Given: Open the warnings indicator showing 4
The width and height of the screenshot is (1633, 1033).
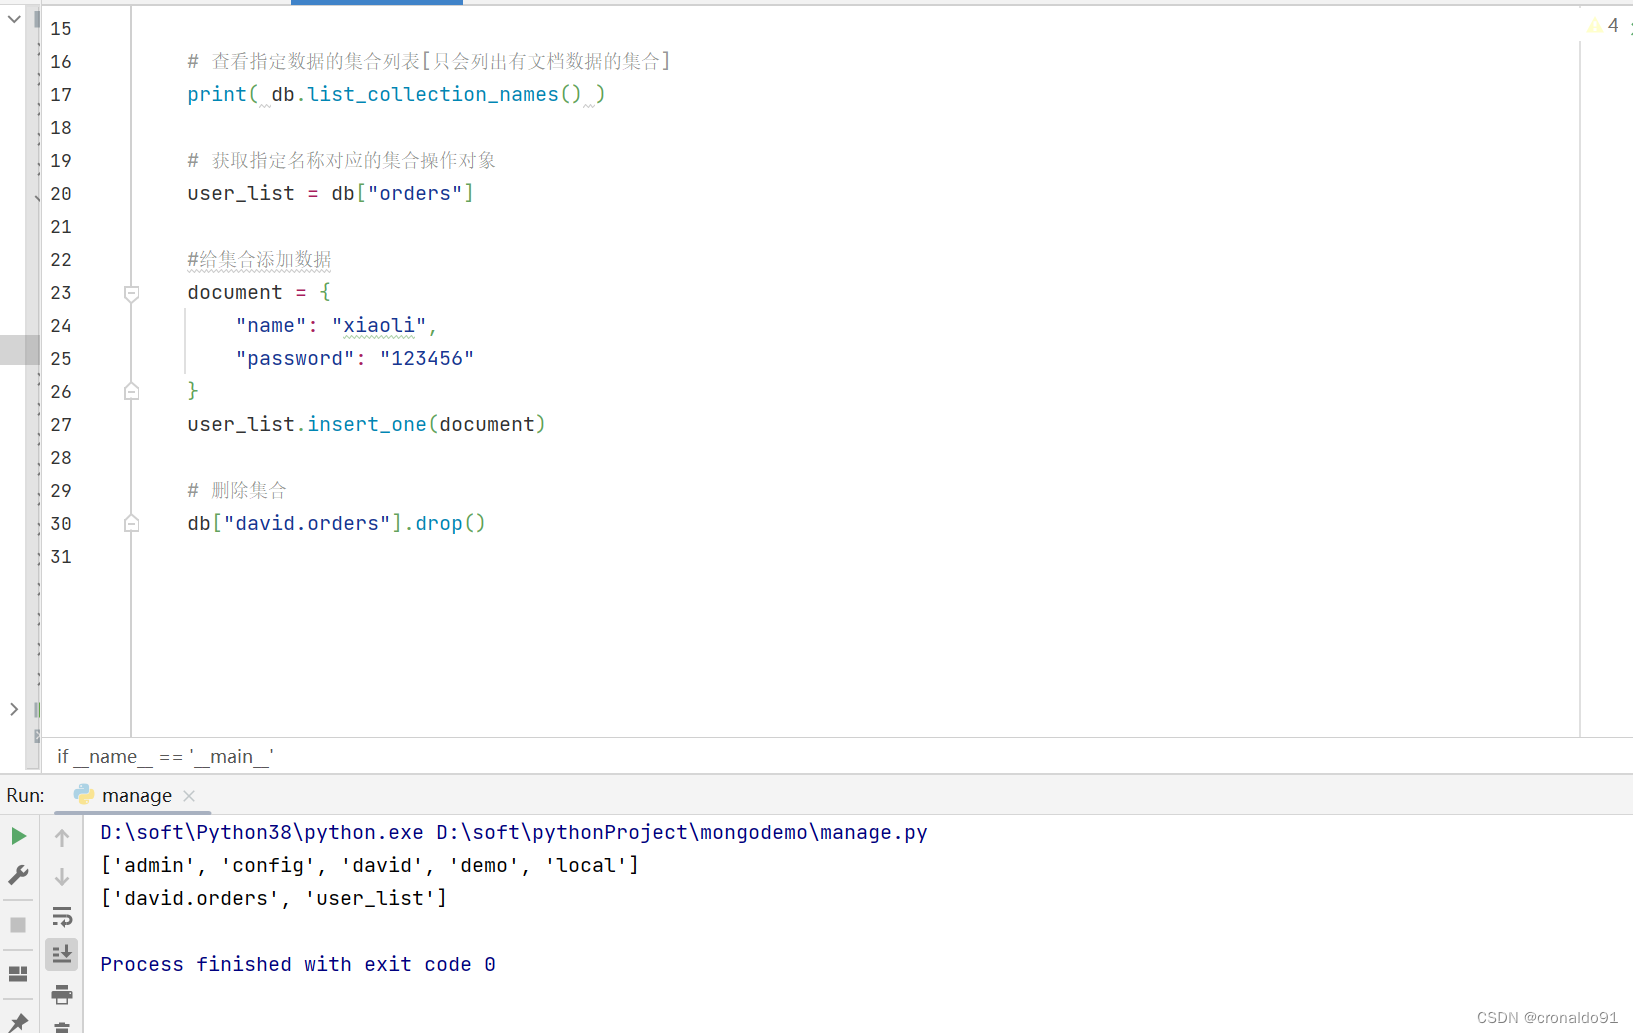Looking at the screenshot, I should (1603, 25).
